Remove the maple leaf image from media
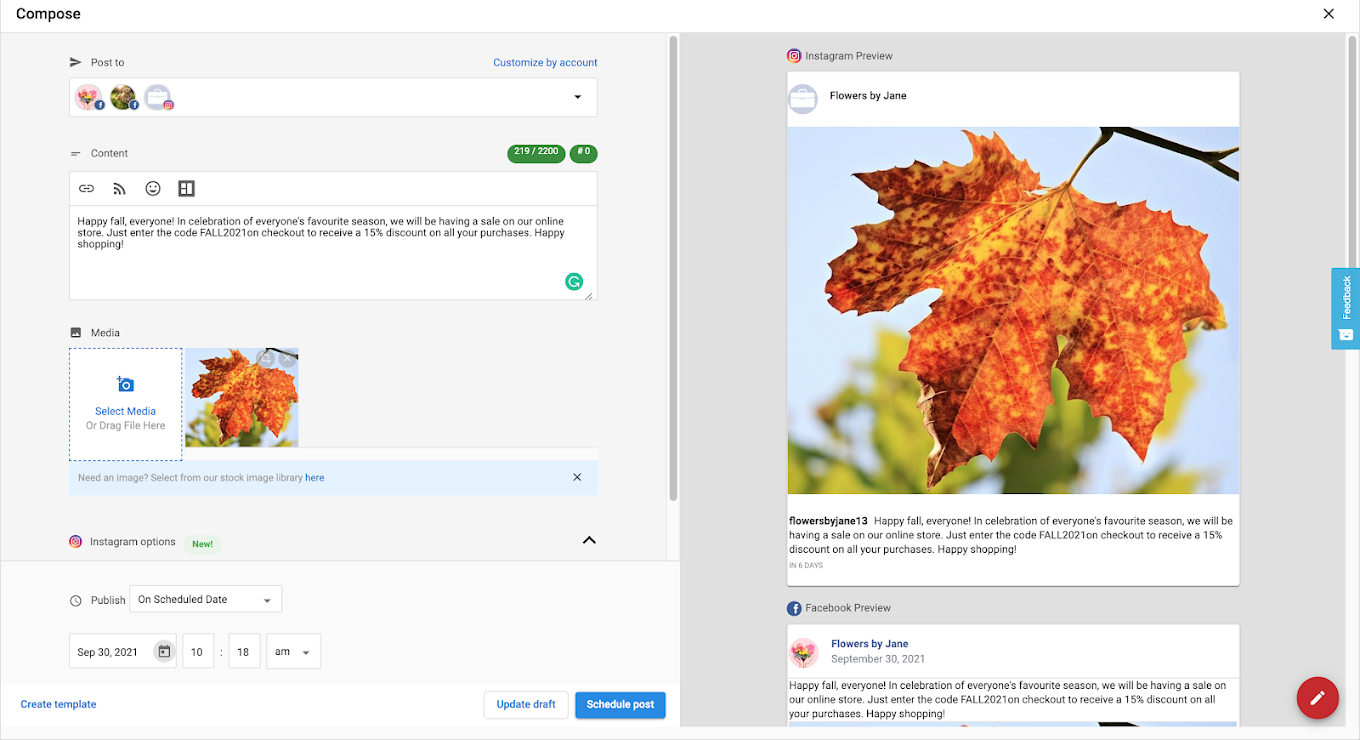The image size is (1360, 740). [x=288, y=358]
